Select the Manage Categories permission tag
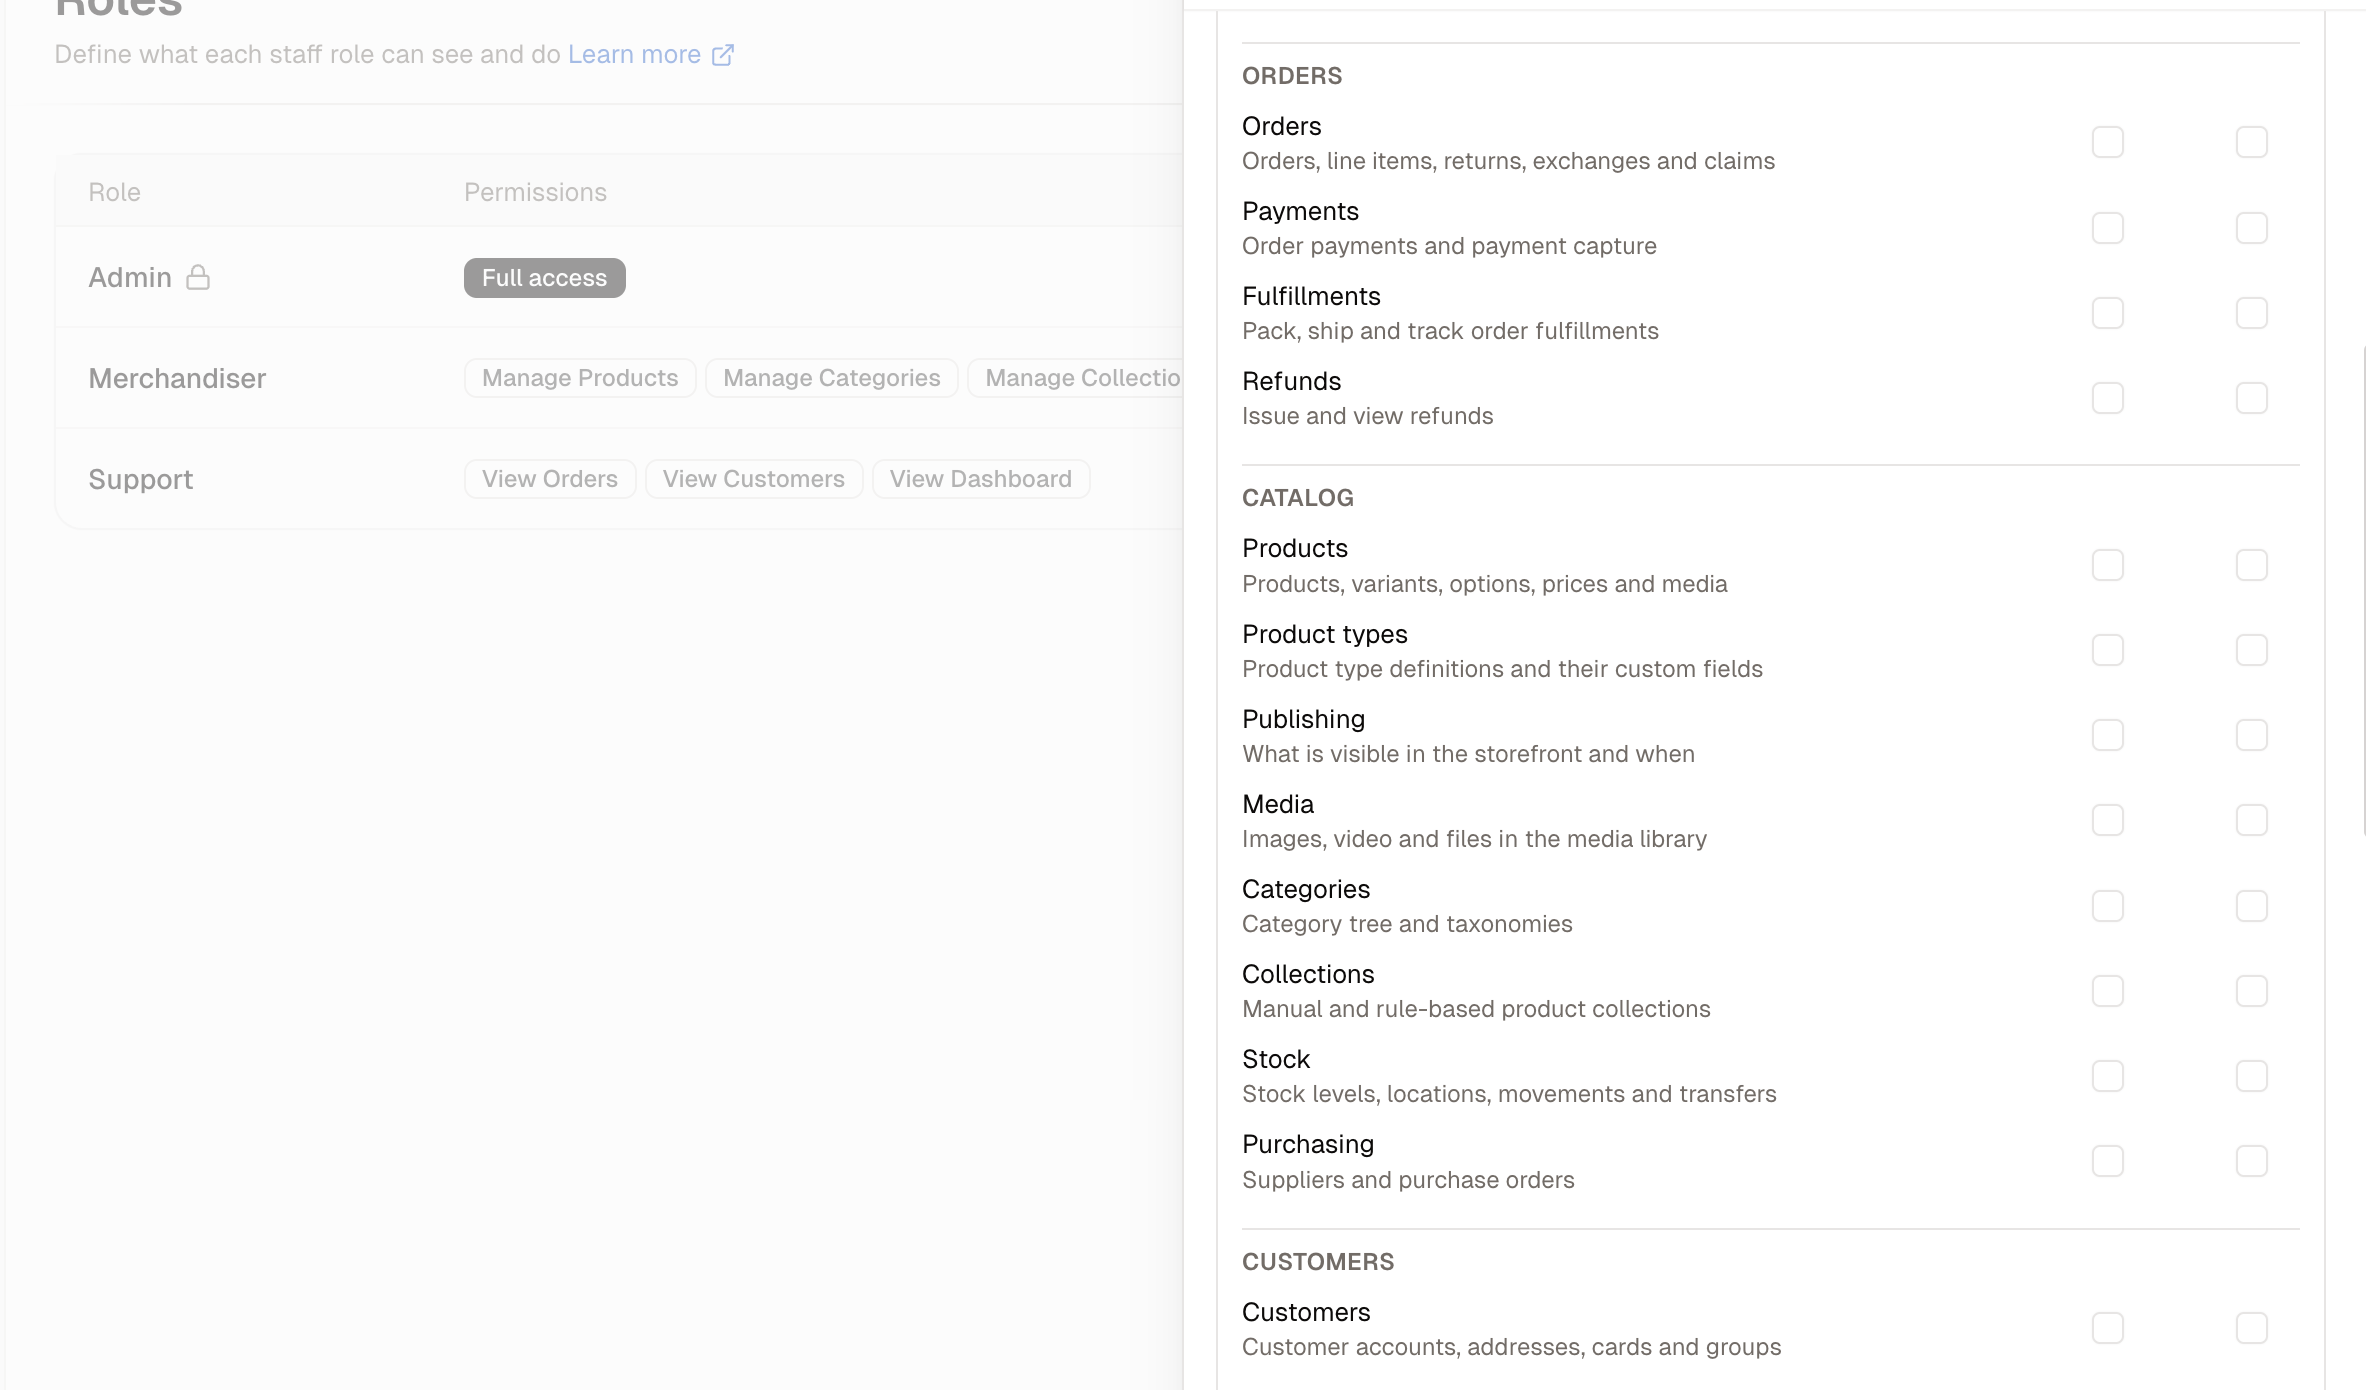 tap(832, 378)
